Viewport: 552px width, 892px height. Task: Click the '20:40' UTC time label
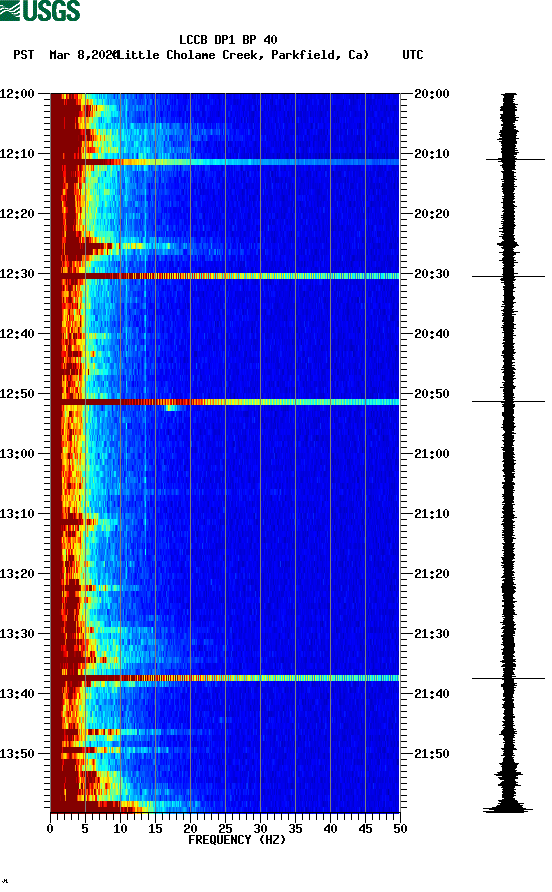[432, 334]
